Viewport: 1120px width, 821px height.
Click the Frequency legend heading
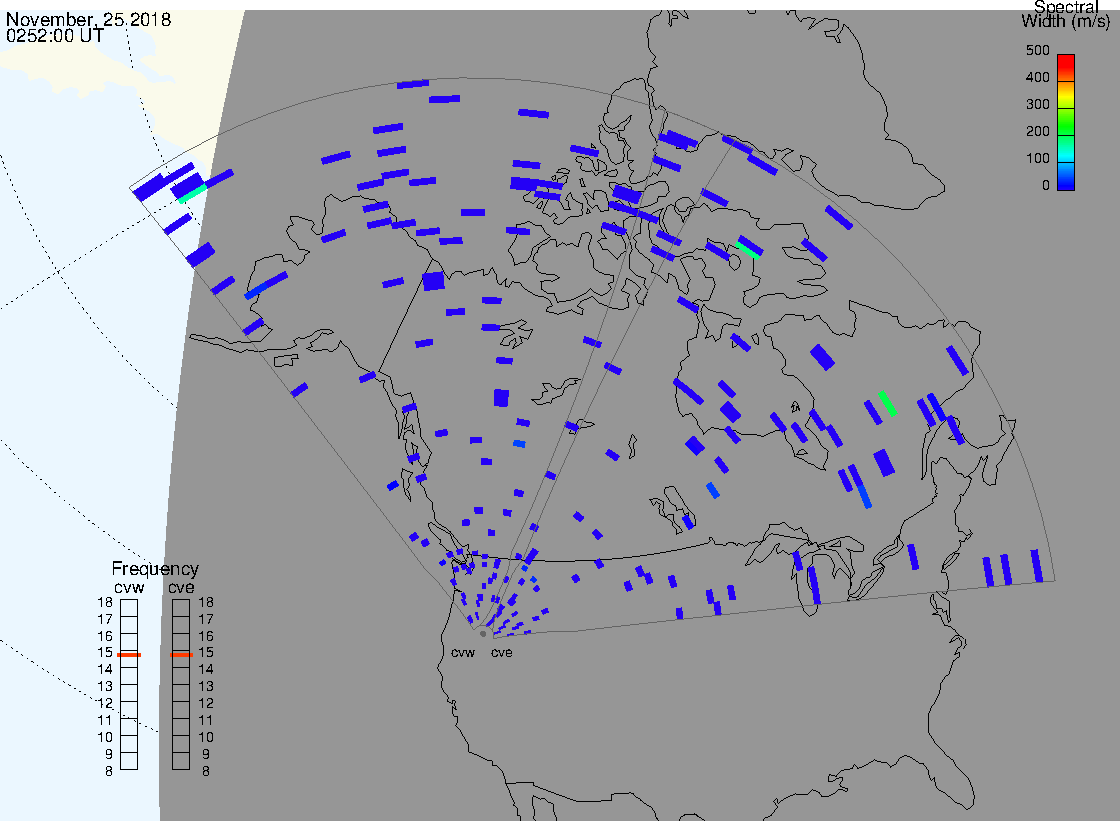click(x=155, y=569)
